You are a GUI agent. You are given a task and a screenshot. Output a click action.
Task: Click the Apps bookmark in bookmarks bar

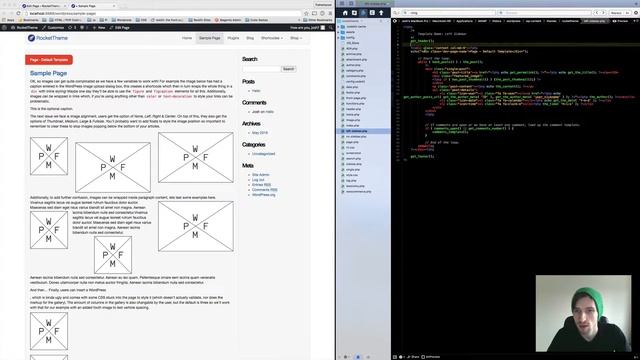[8, 20]
